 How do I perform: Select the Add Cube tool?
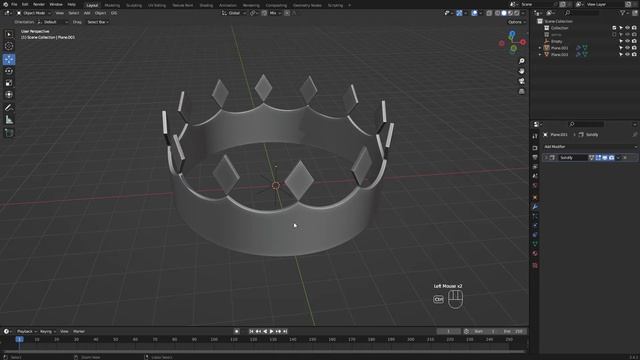pyautogui.click(x=9, y=133)
